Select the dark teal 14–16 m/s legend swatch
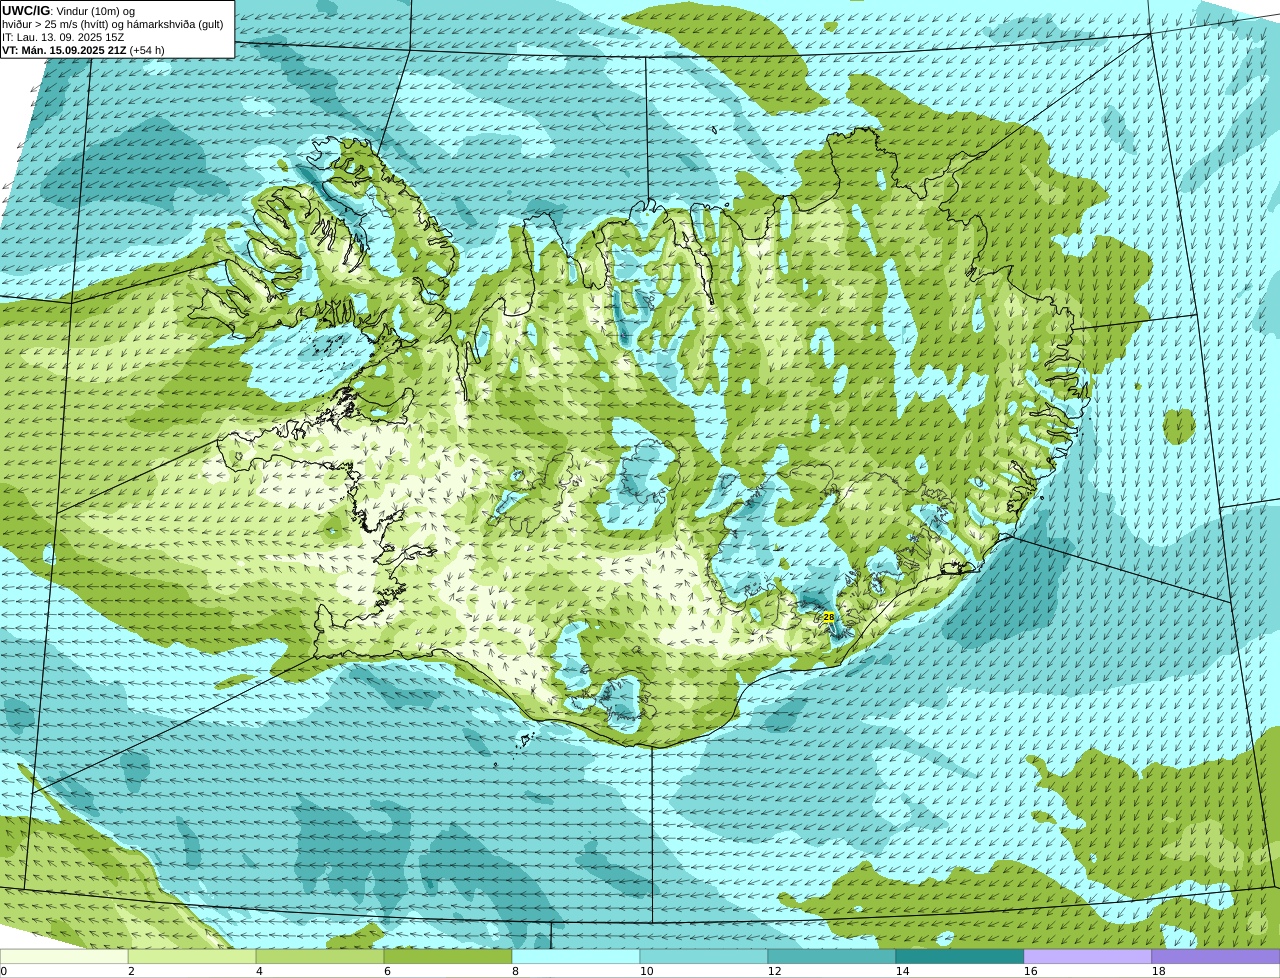 pyautogui.click(x=960, y=956)
